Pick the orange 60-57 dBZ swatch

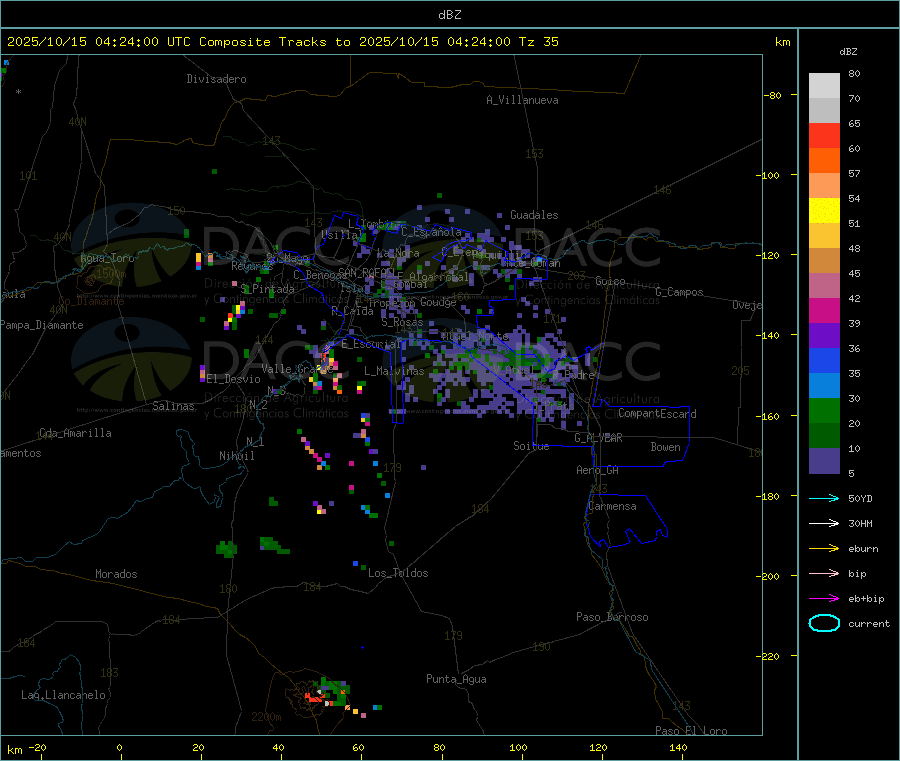click(x=824, y=161)
